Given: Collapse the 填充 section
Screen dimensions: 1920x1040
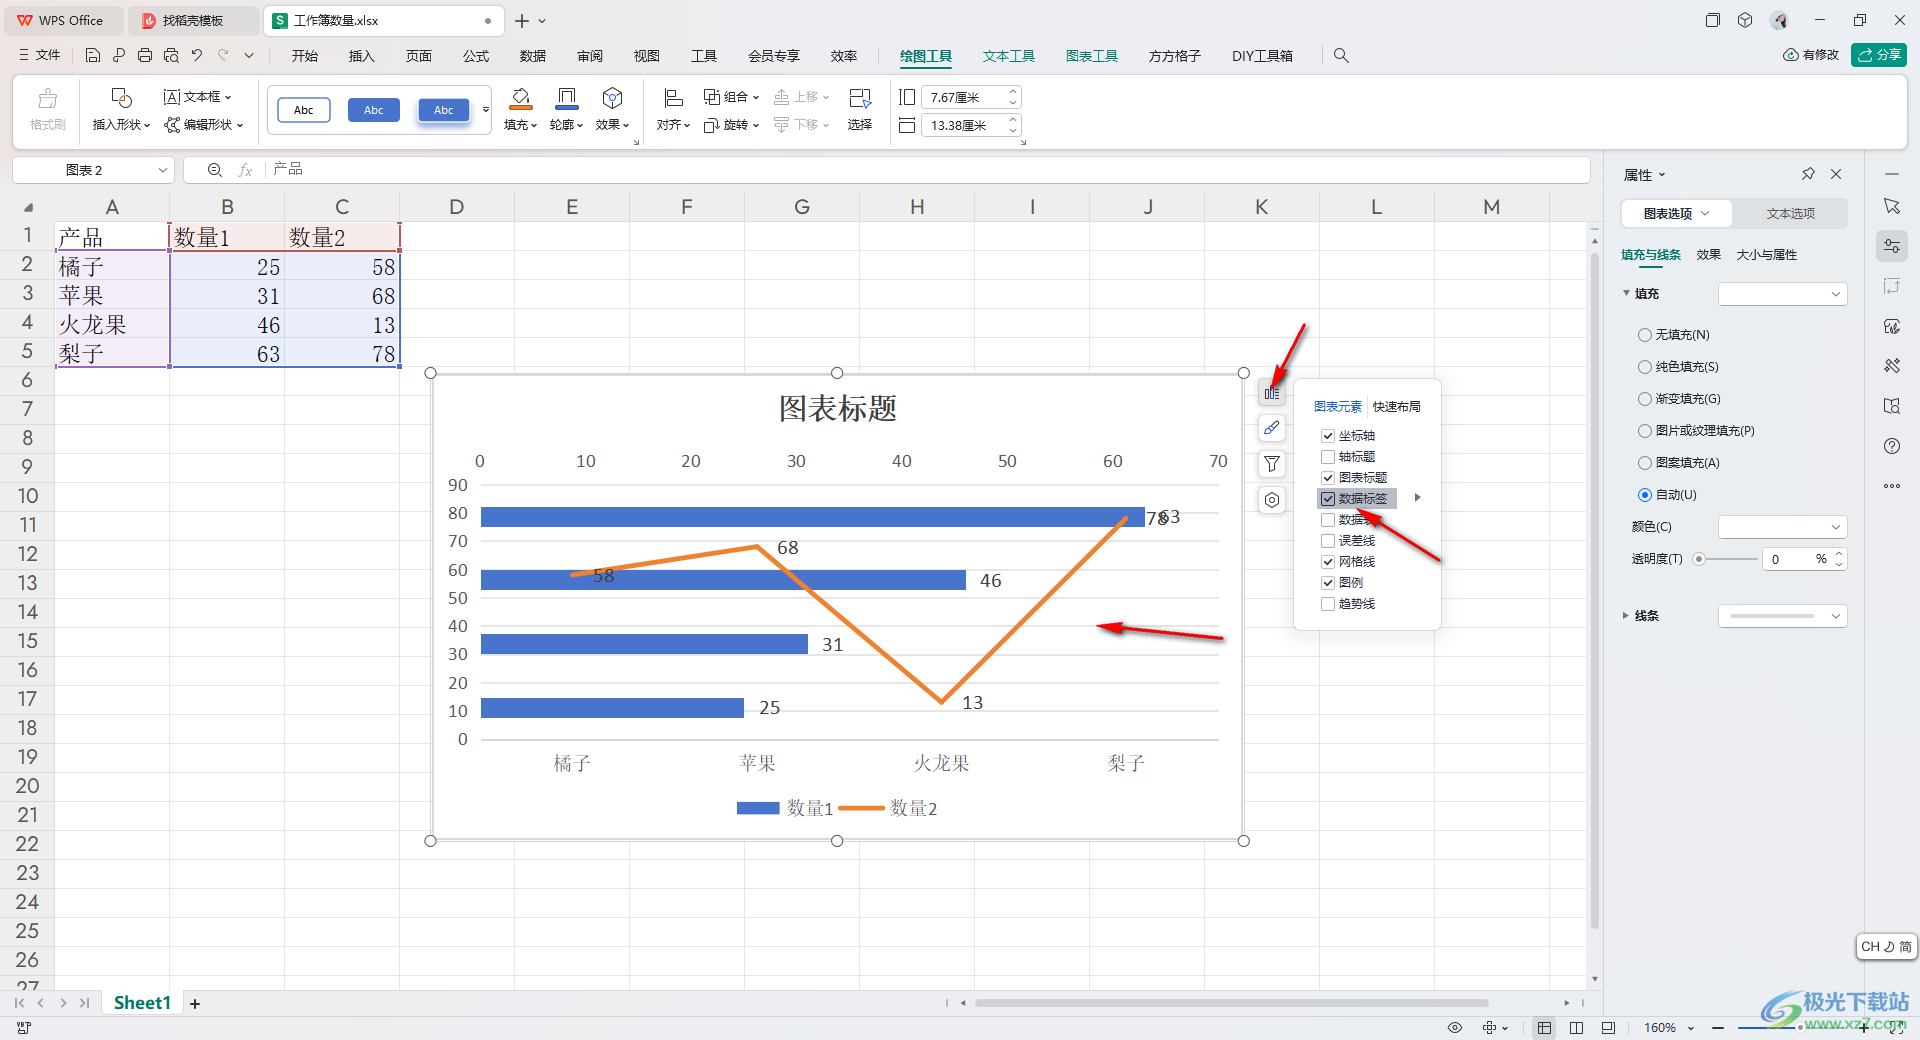Looking at the screenshot, I should [x=1626, y=293].
